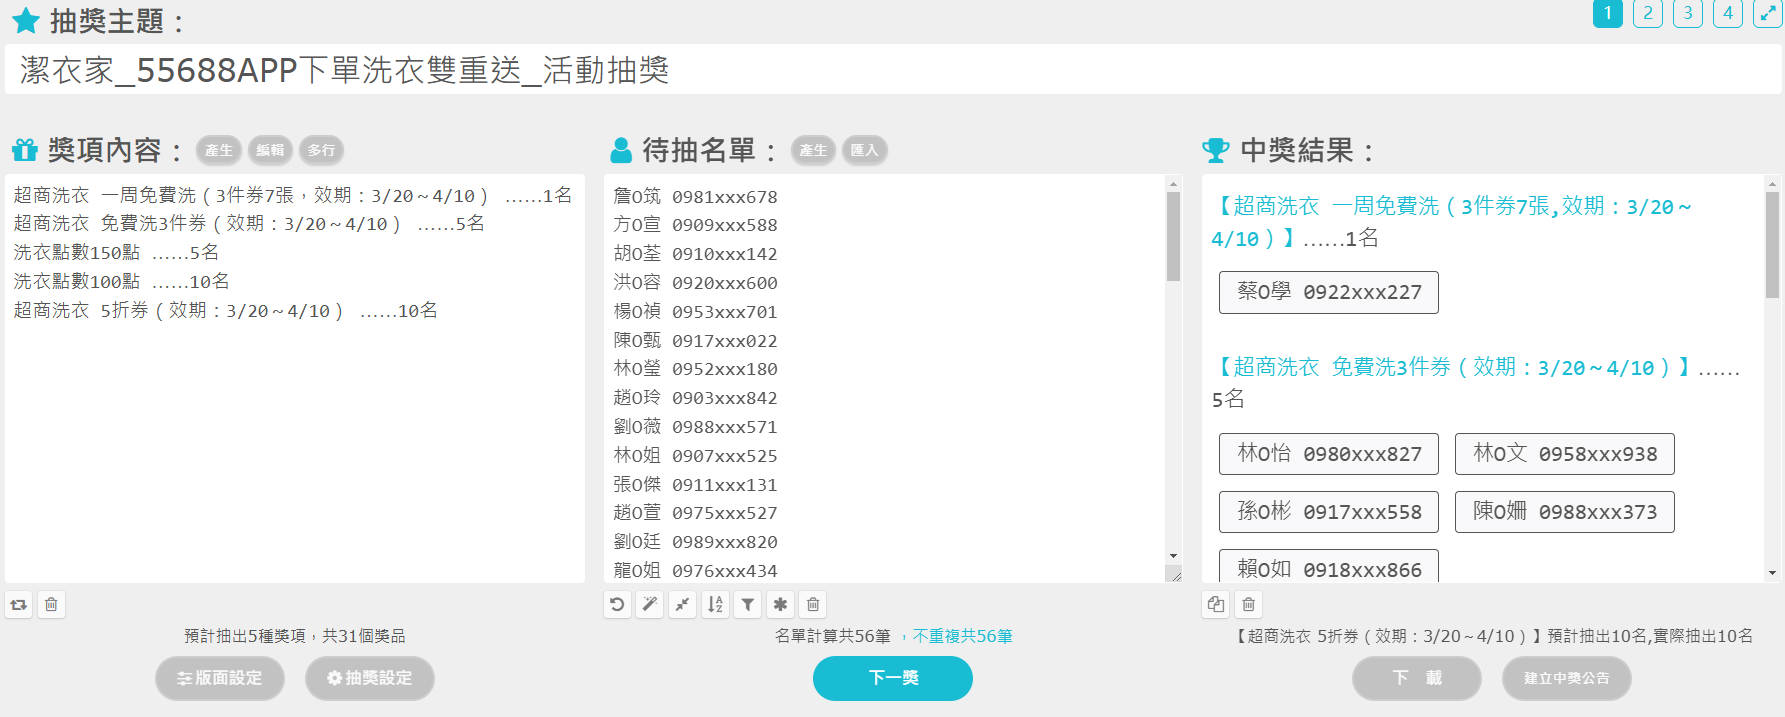Click the asterisk mask icon
This screenshot has height=717, width=1785.
[780, 604]
